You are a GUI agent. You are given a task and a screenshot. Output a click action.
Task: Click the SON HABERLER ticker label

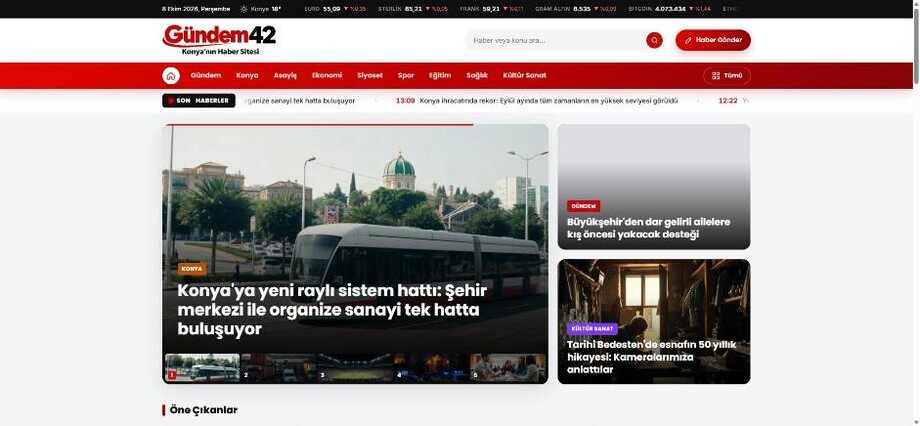click(198, 101)
